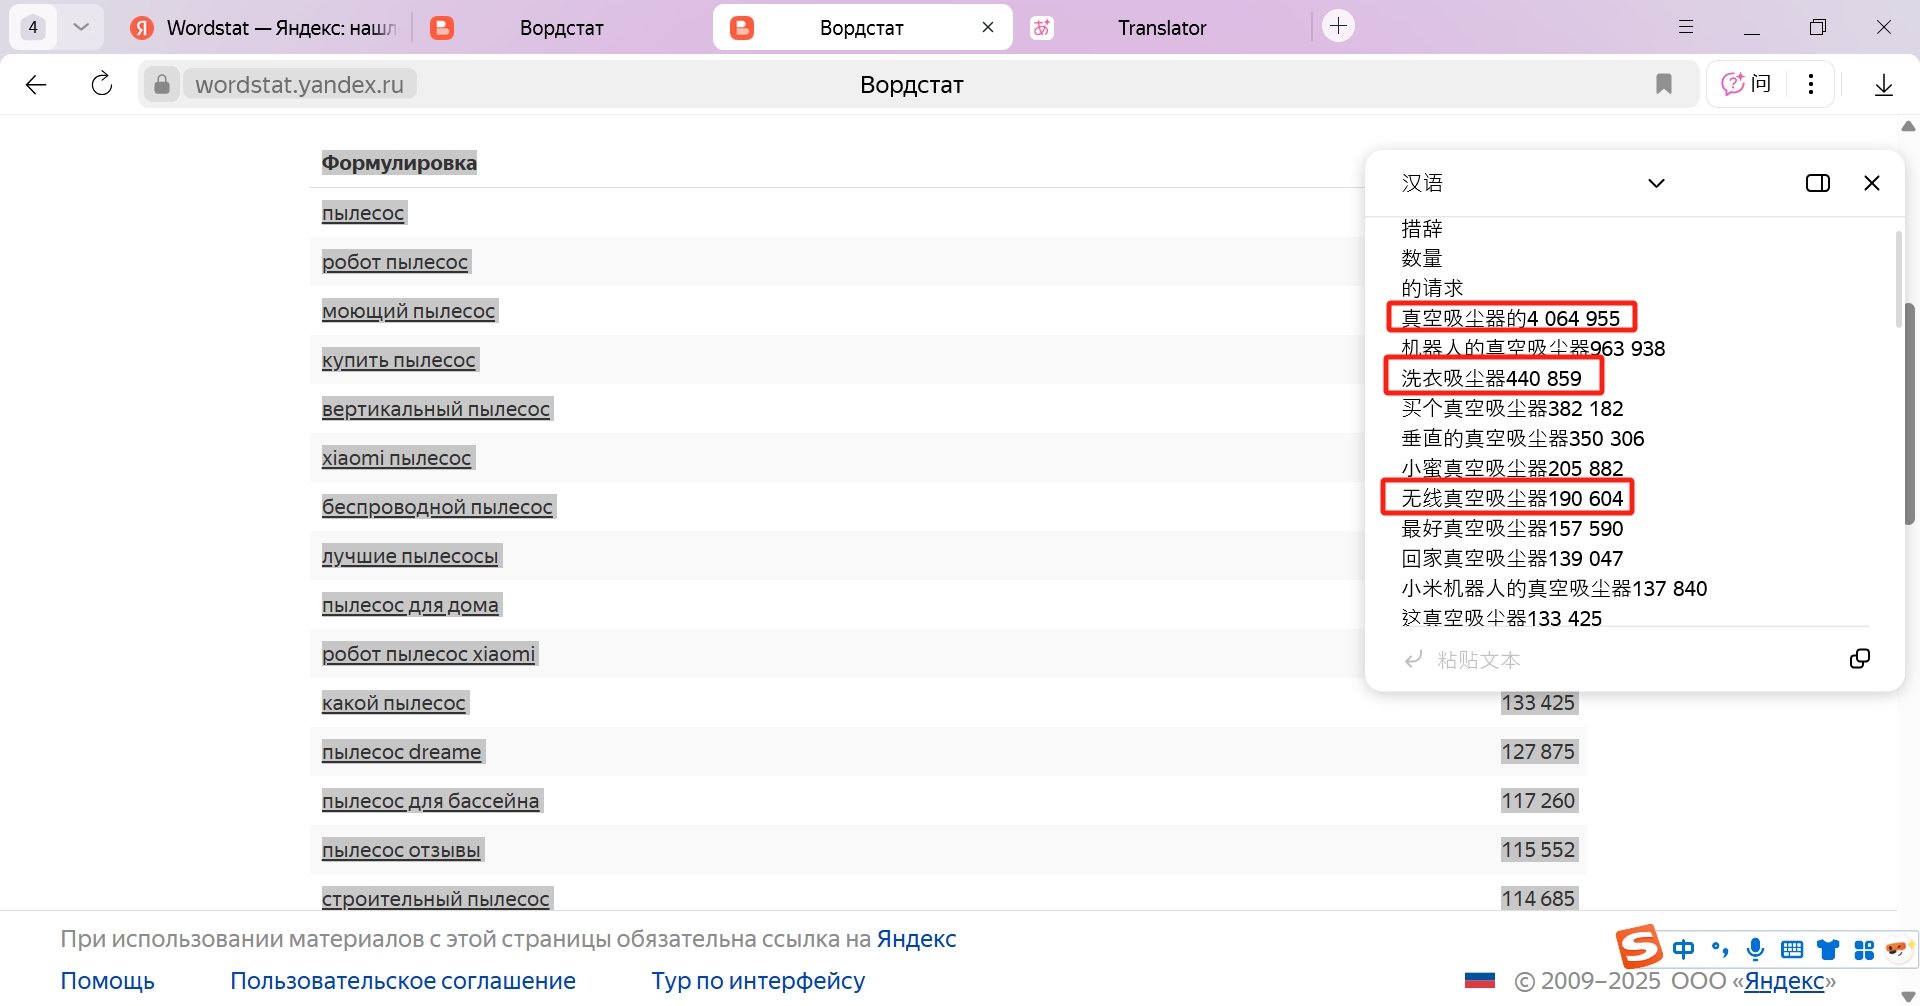The height and width of the screenshot is (1006, 1920).
Task: Click translated row 机器人的真空吸尘器963 938
Action: point(1533,348)
